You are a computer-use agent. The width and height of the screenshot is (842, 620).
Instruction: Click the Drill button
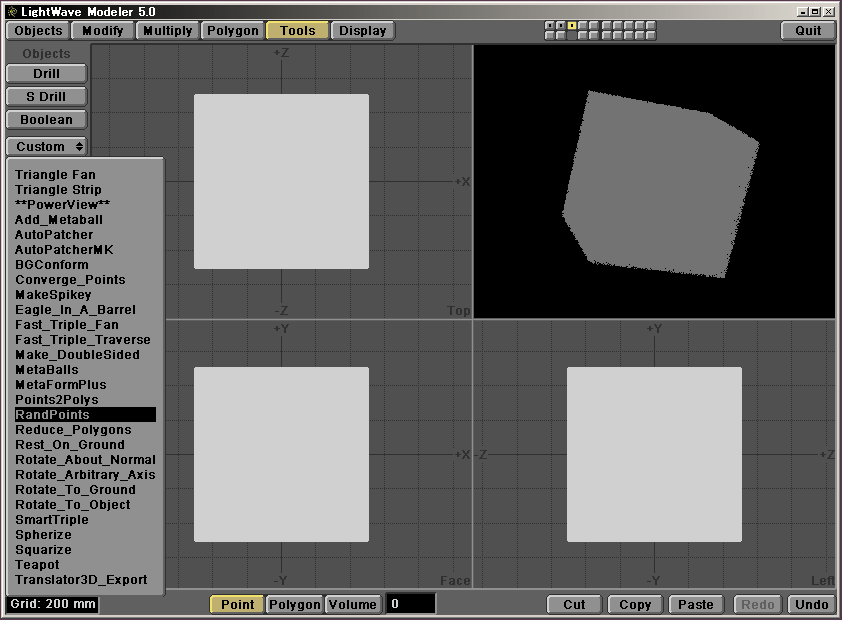click(46, 73)
